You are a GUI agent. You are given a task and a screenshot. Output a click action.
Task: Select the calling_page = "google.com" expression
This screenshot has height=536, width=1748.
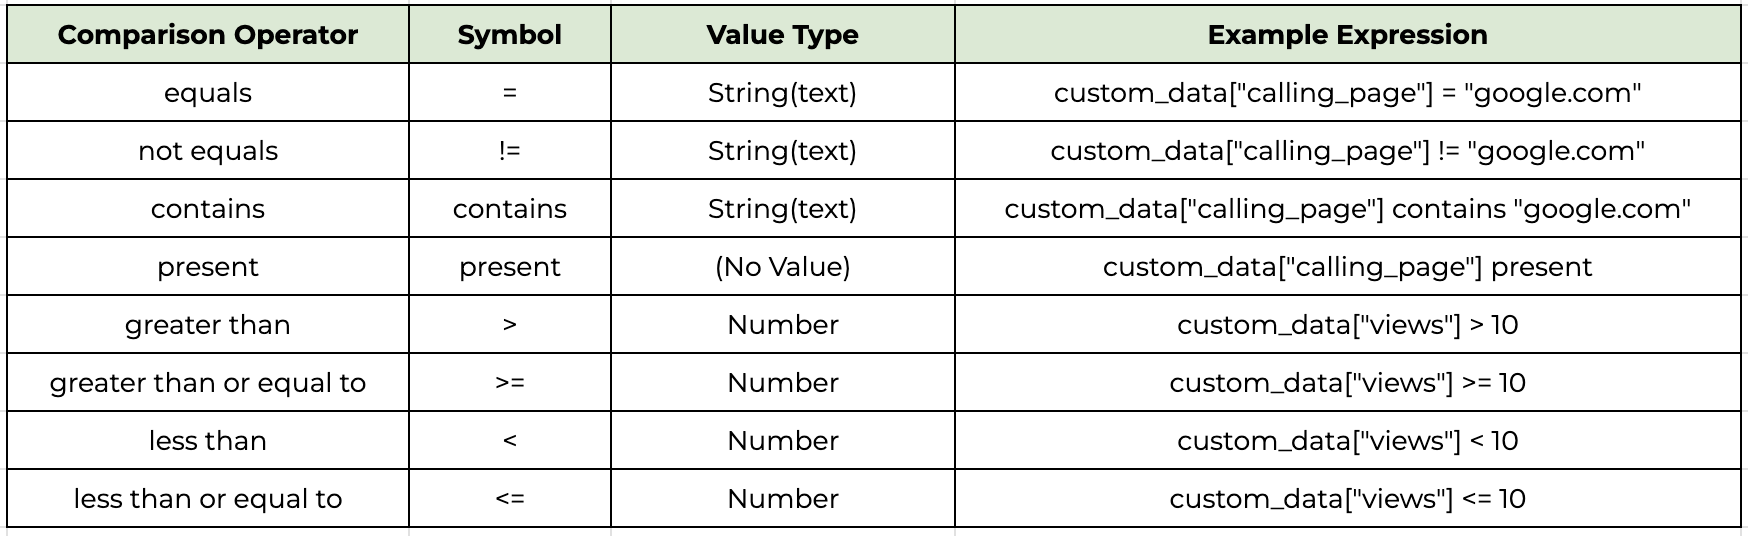pyautogui.click(x=1347, y=93)
